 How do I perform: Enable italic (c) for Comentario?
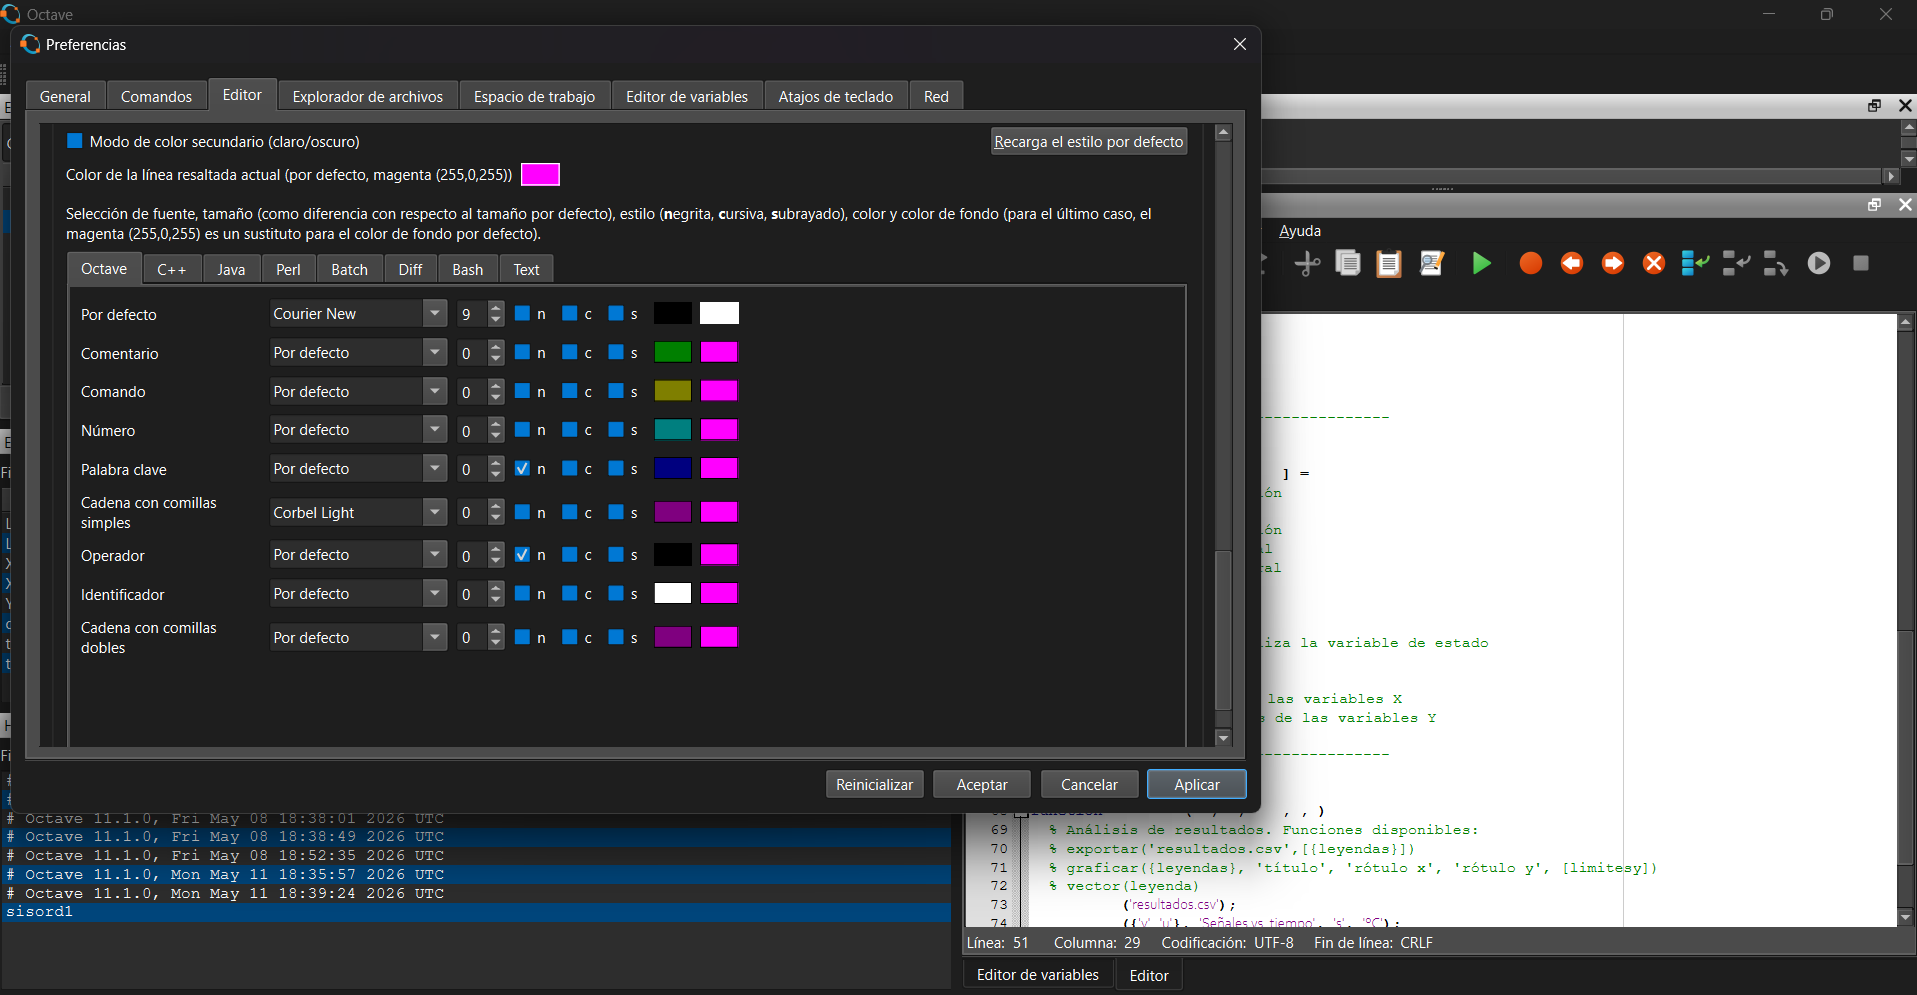(569, 352)
